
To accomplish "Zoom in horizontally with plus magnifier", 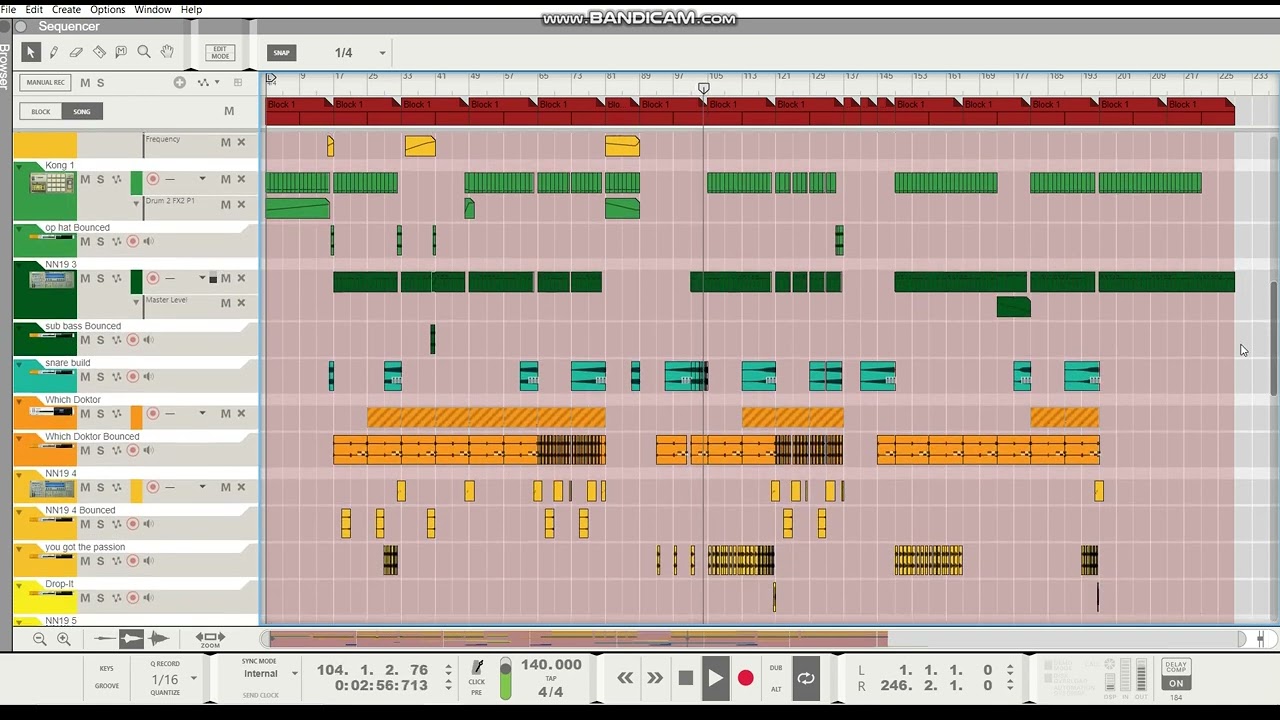I will point(63,639).
